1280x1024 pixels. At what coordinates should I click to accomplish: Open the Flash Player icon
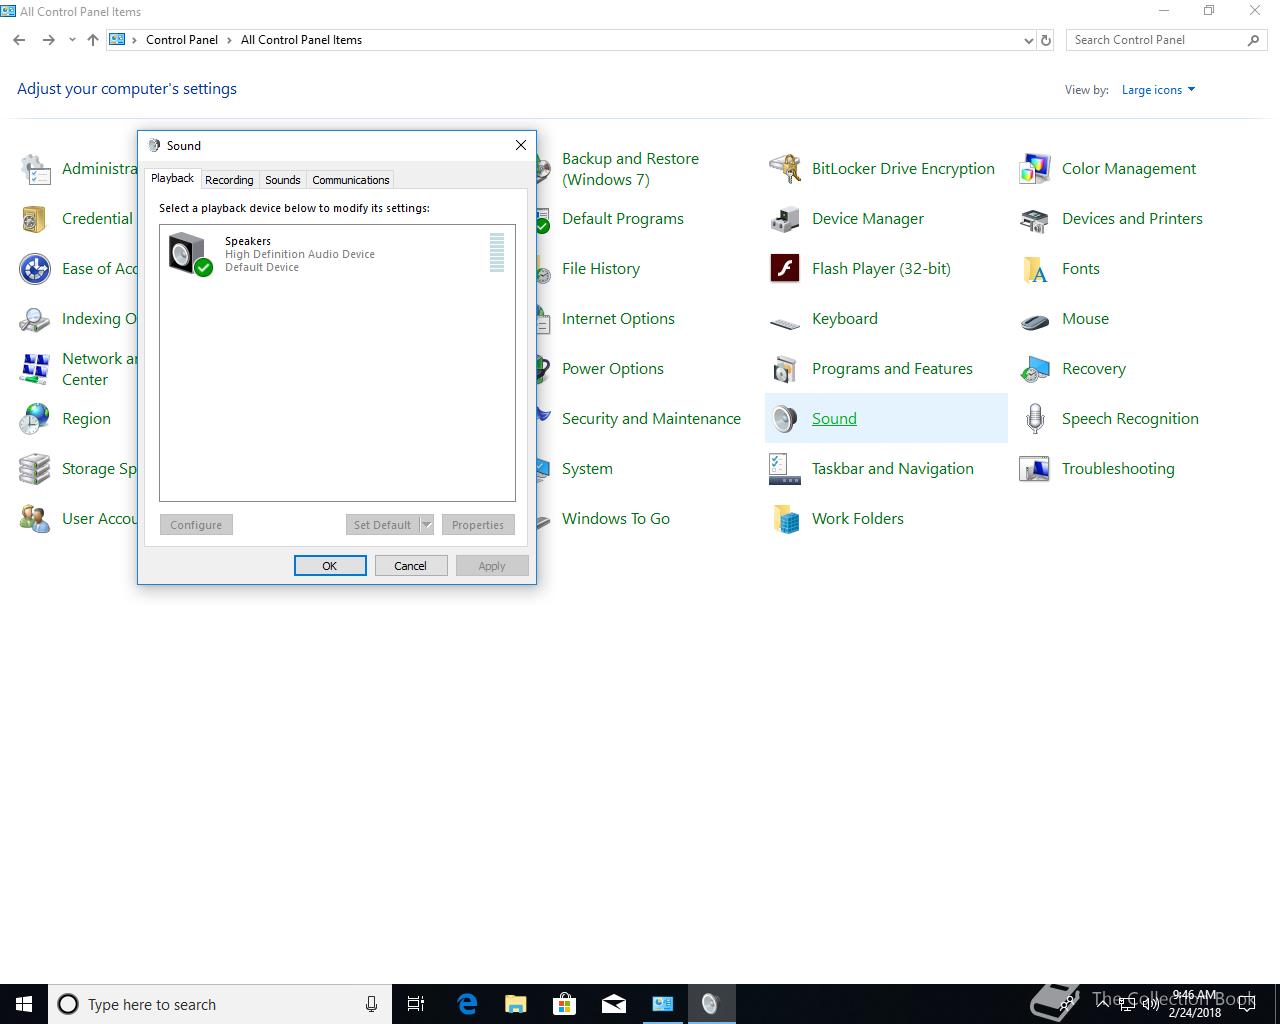point(785,269)
